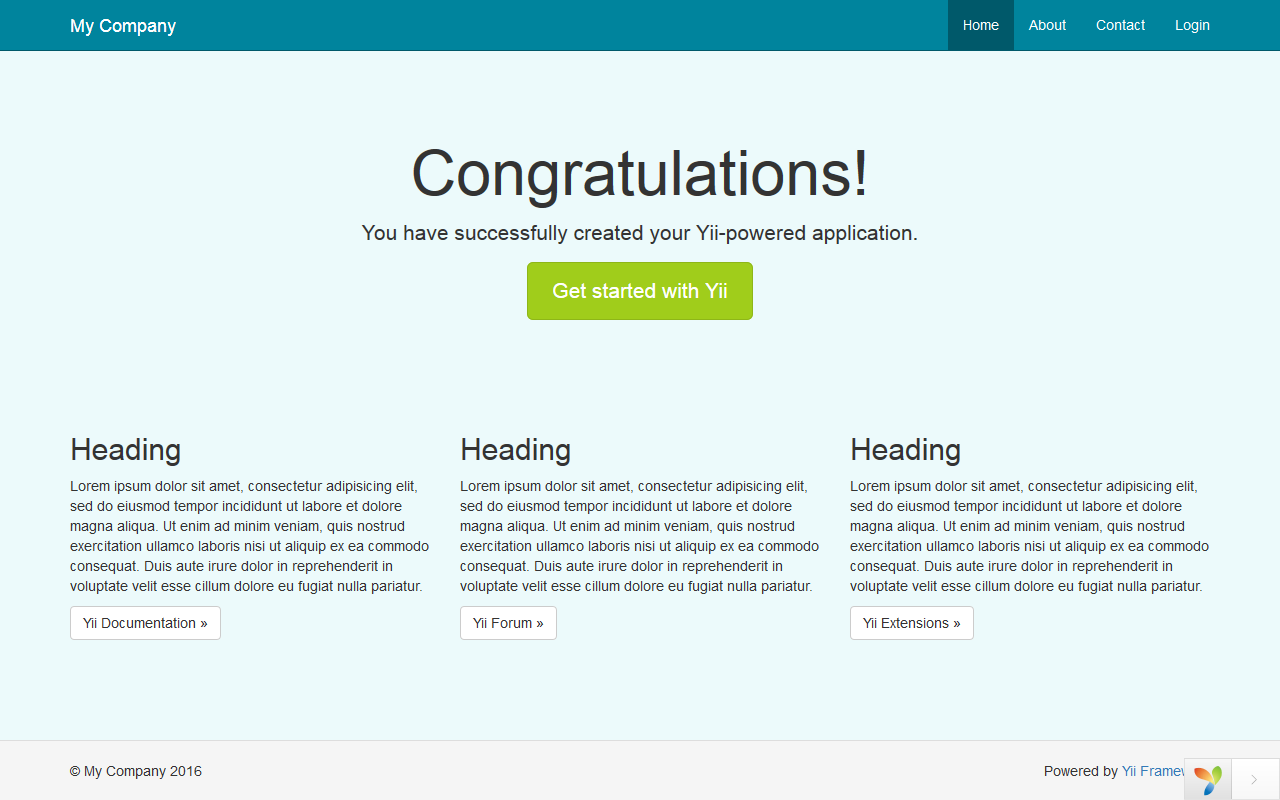Click the Lorem ipsum paragraph above Yii Documentation
The image size is (1280, 800).
coord(250,536)
